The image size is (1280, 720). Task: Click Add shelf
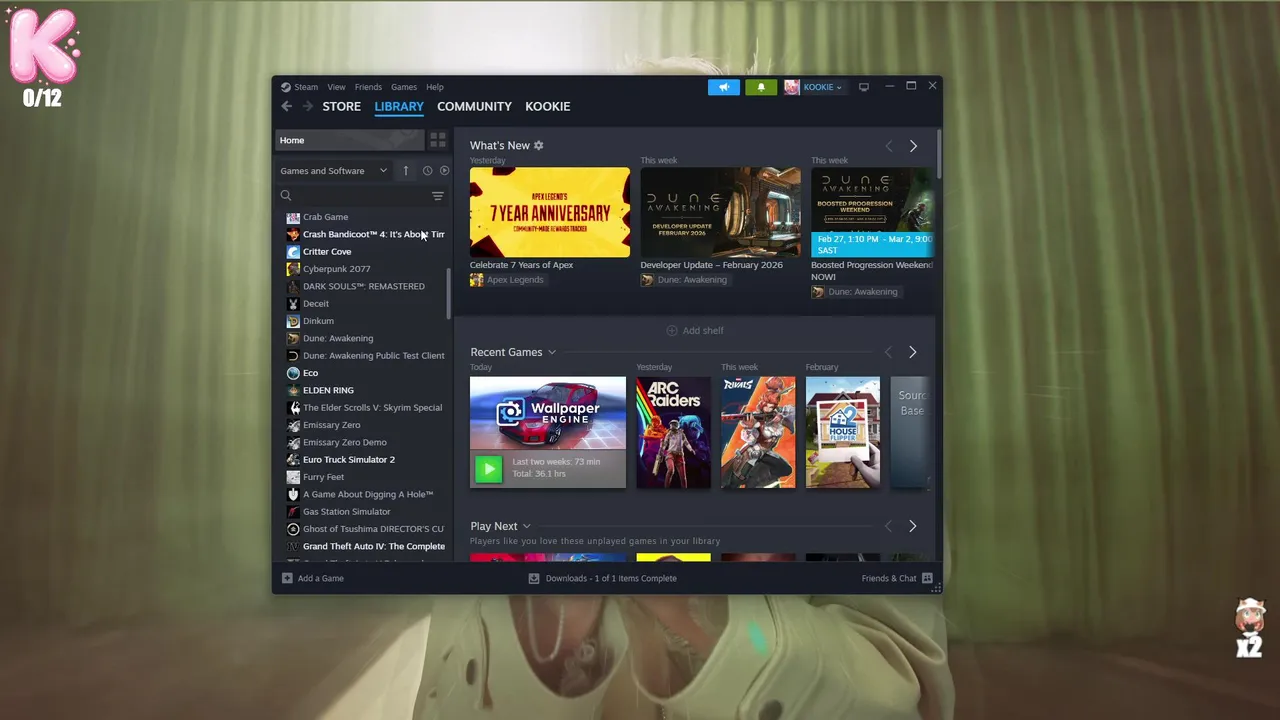[x=695, y=331]
